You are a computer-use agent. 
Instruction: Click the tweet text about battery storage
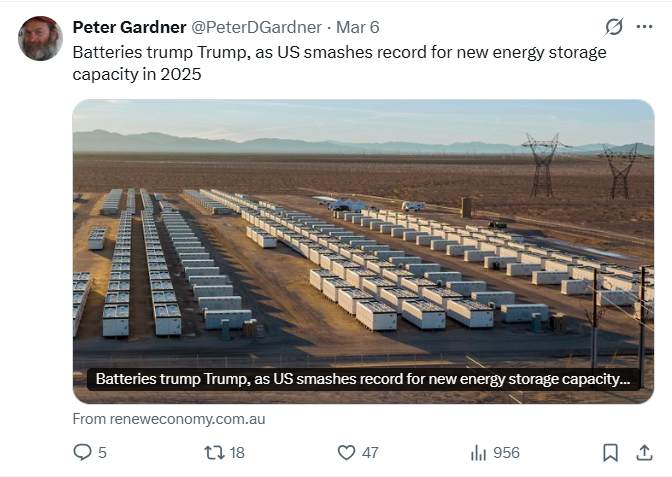click(x=340, y=62)
